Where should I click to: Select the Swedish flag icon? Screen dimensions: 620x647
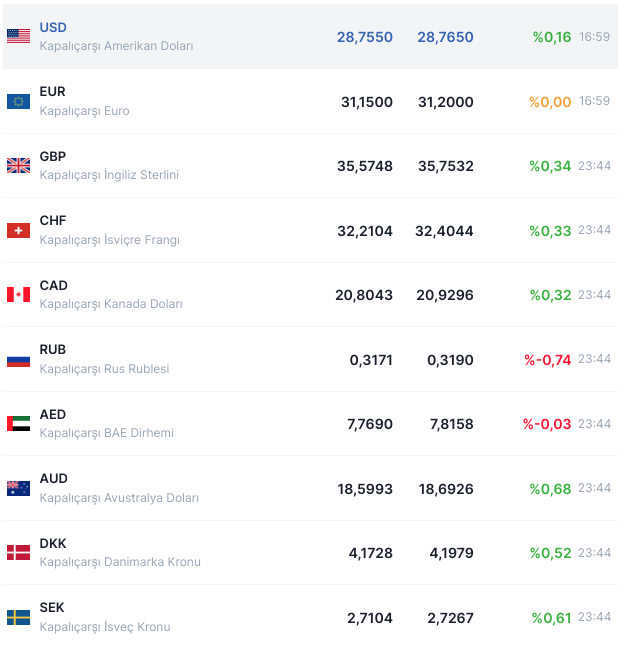(18, 617)
